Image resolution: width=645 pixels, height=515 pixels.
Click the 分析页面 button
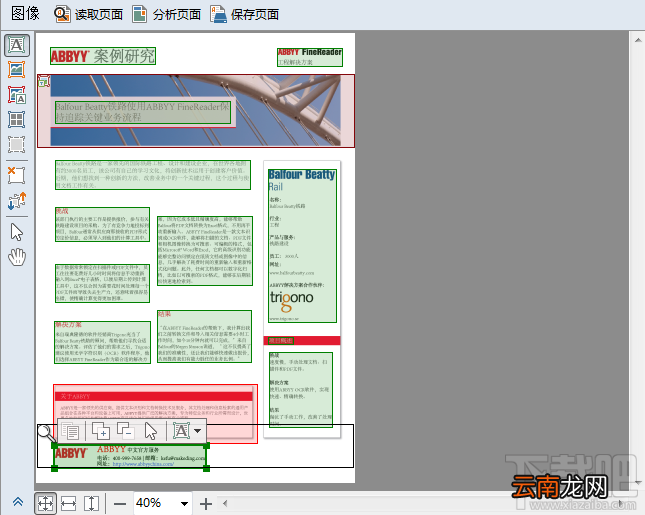click(x=167, y=14)
